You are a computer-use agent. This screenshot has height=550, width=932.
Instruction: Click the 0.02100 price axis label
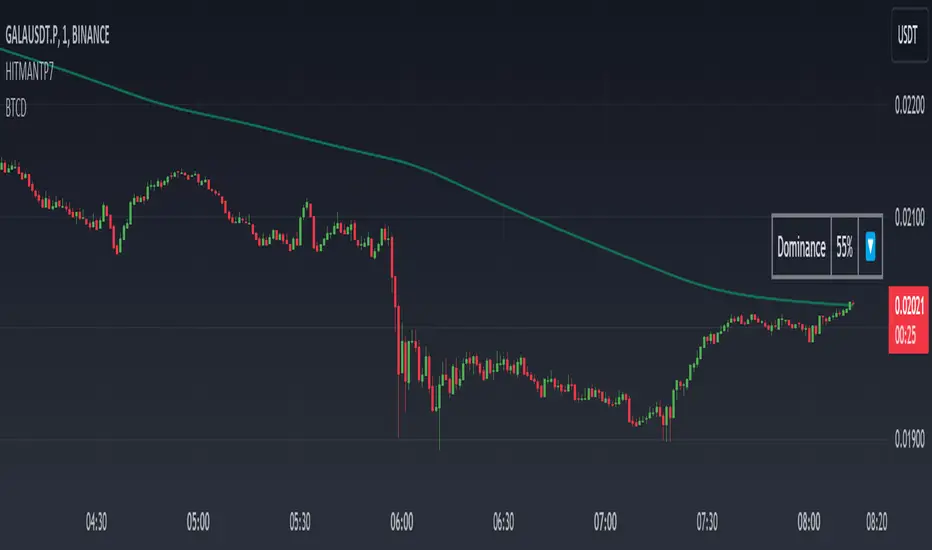click(x=908, y=217)
